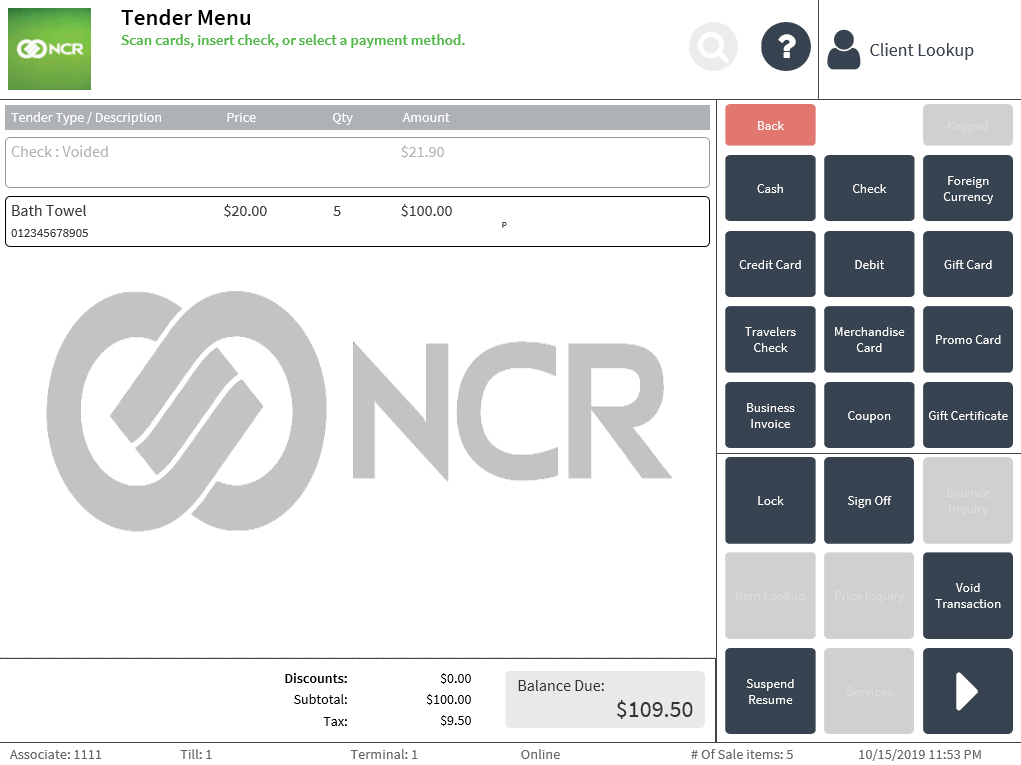The height and width of the screenshot is (765, 1021).
Task: Click the disabled Balance Inquiry button
Action: (x=968, y=500)
